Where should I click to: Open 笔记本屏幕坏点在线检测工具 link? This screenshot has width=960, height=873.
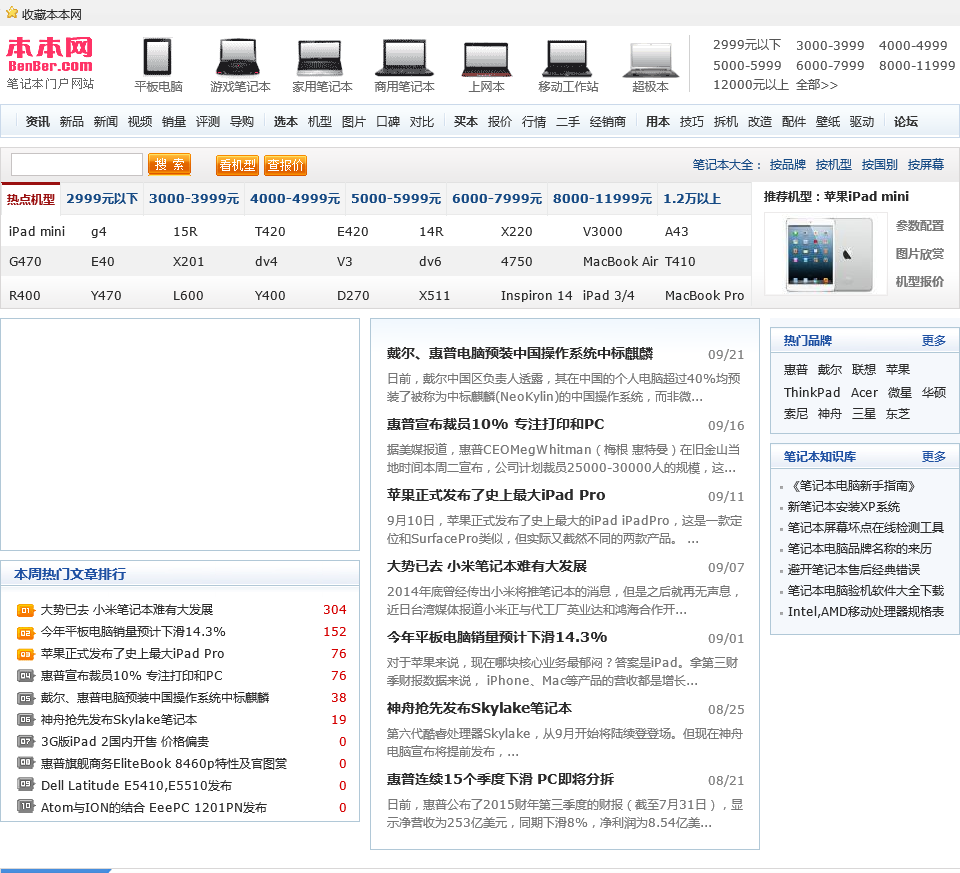[866, 528]
